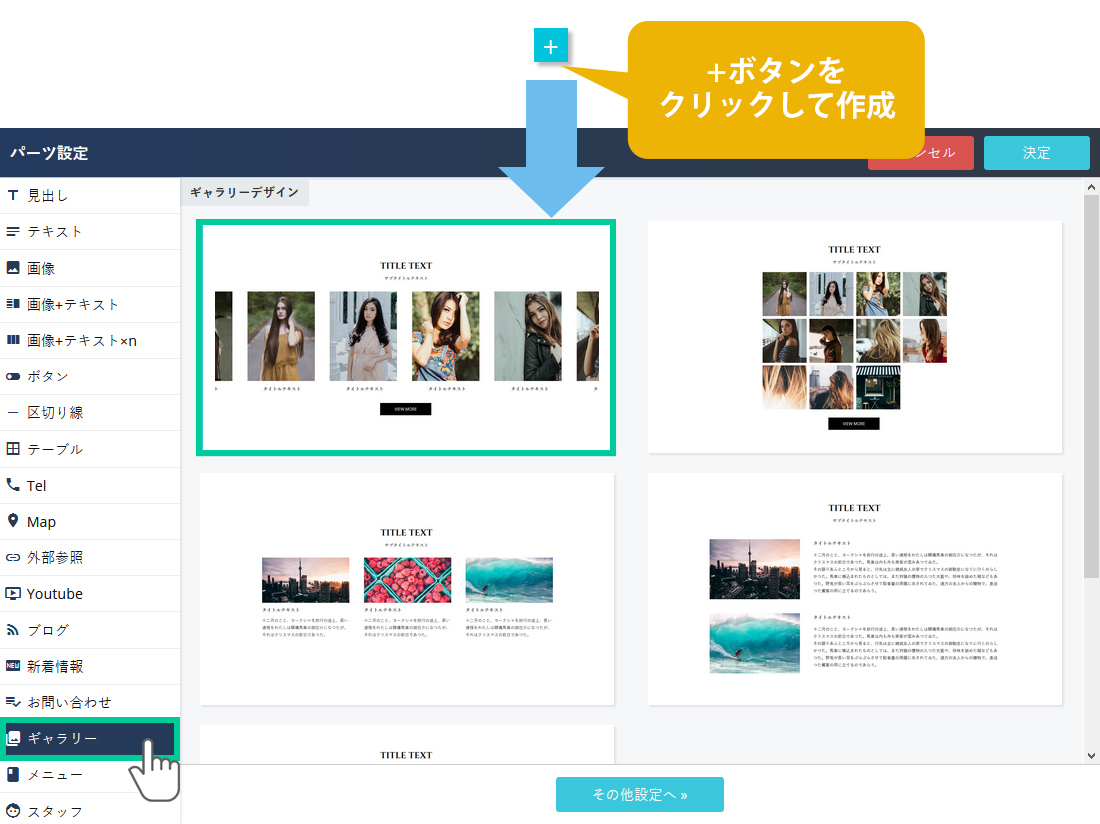1100x824 pixels.
Task: Choose the テーブル table part icon
Action: (13, 449)
